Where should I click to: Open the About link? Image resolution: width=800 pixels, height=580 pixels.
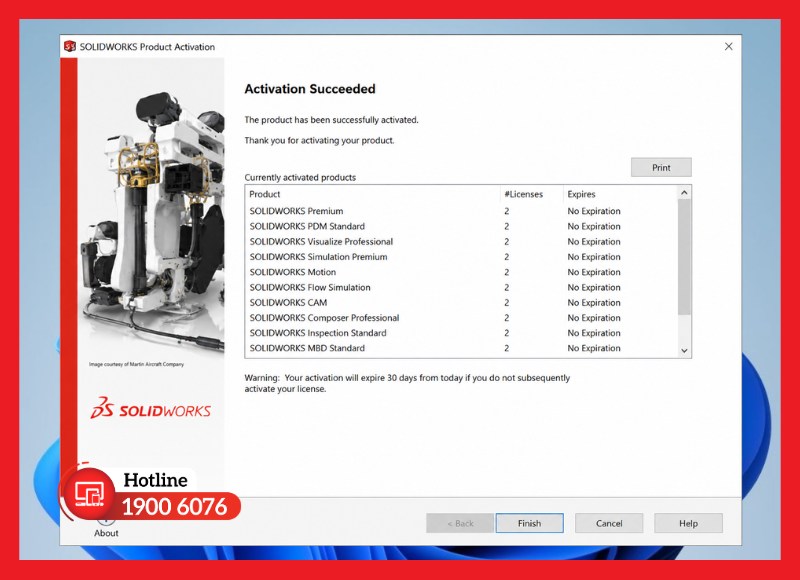tap(106, 533)
